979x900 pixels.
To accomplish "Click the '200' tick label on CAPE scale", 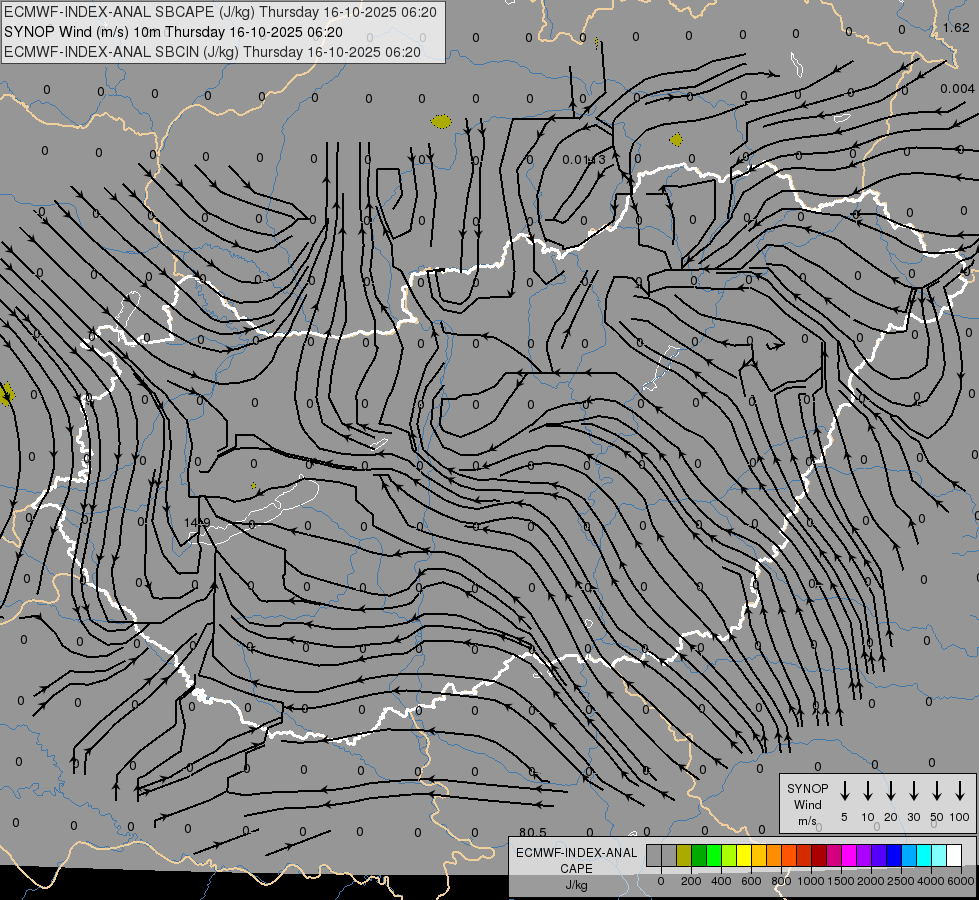I will (x=691, y=881).
